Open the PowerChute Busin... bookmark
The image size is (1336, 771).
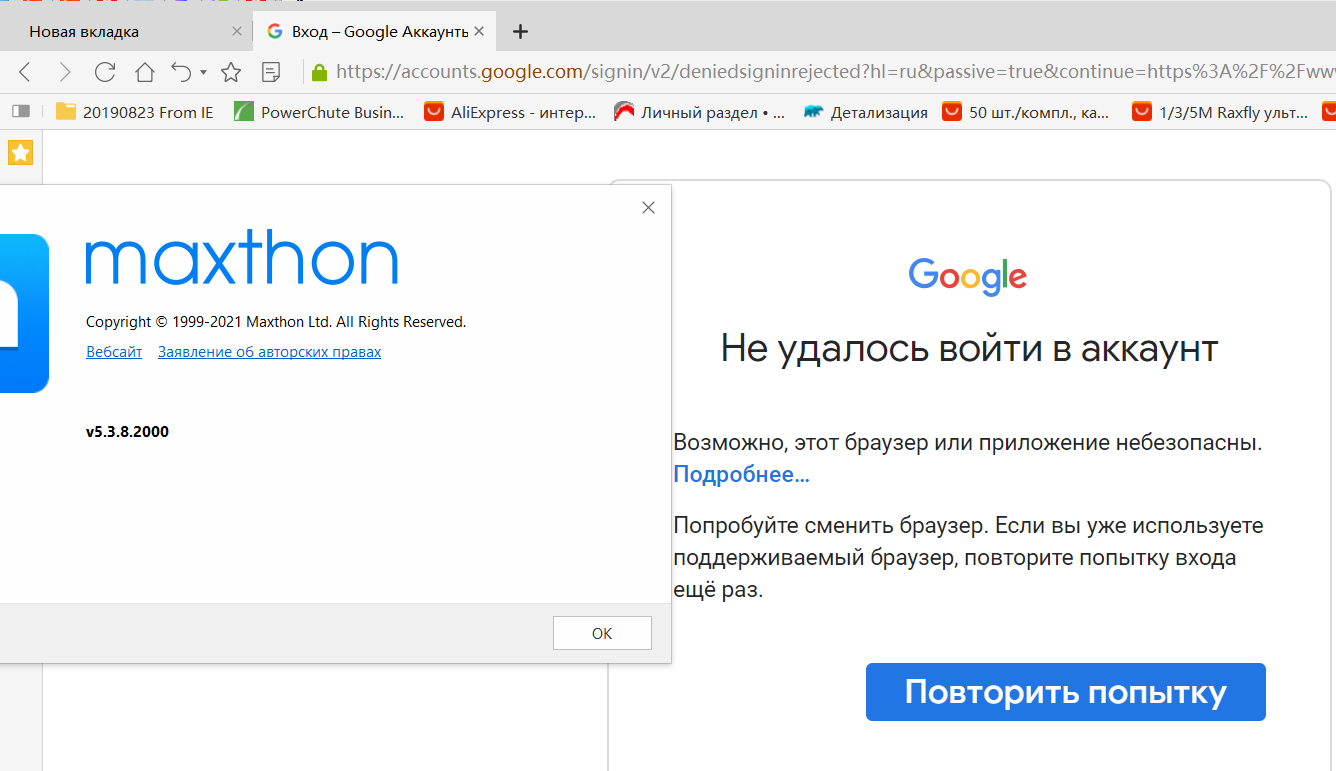tap(320, 112)
